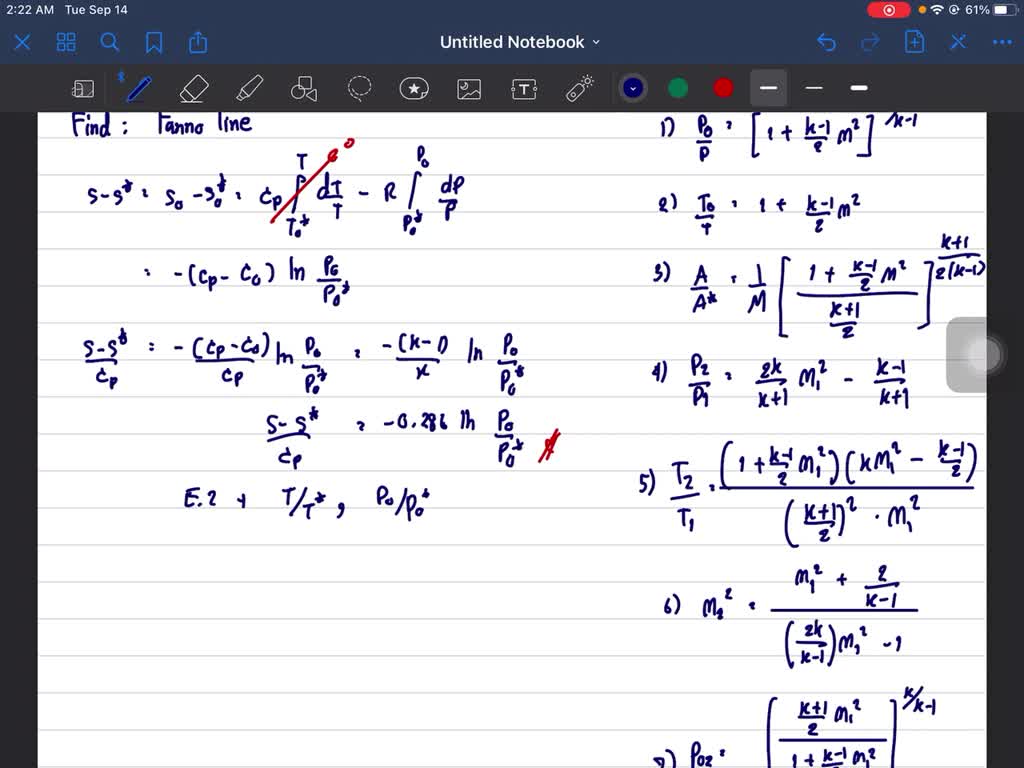
Task: Open the Shapes tool
Action: tap(303, 88)
